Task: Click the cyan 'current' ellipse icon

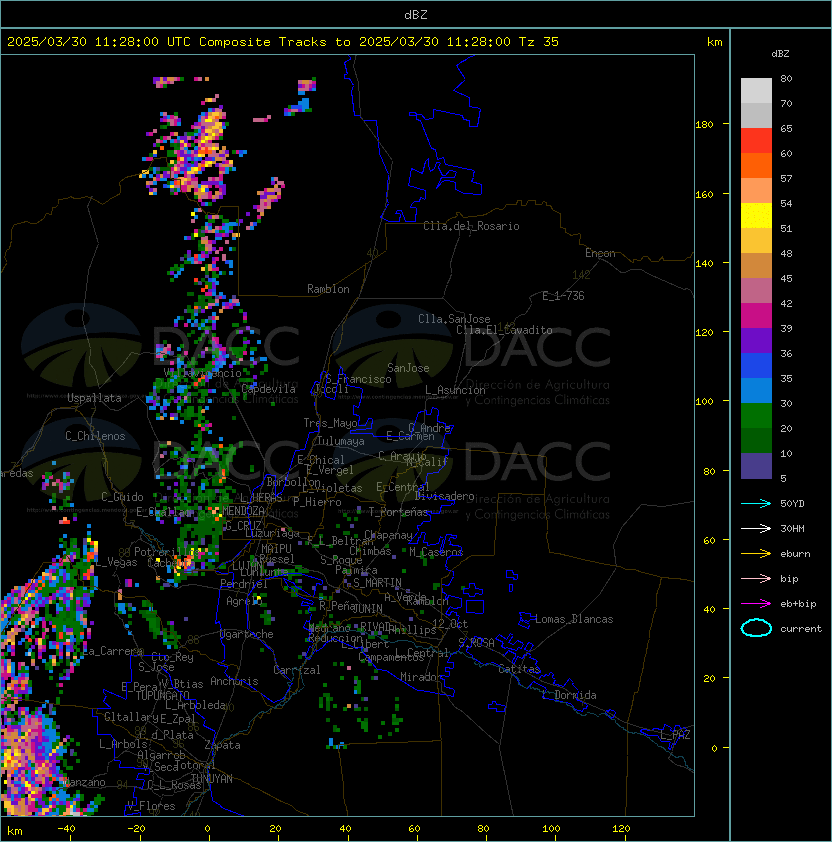Action: click(756, 628)
